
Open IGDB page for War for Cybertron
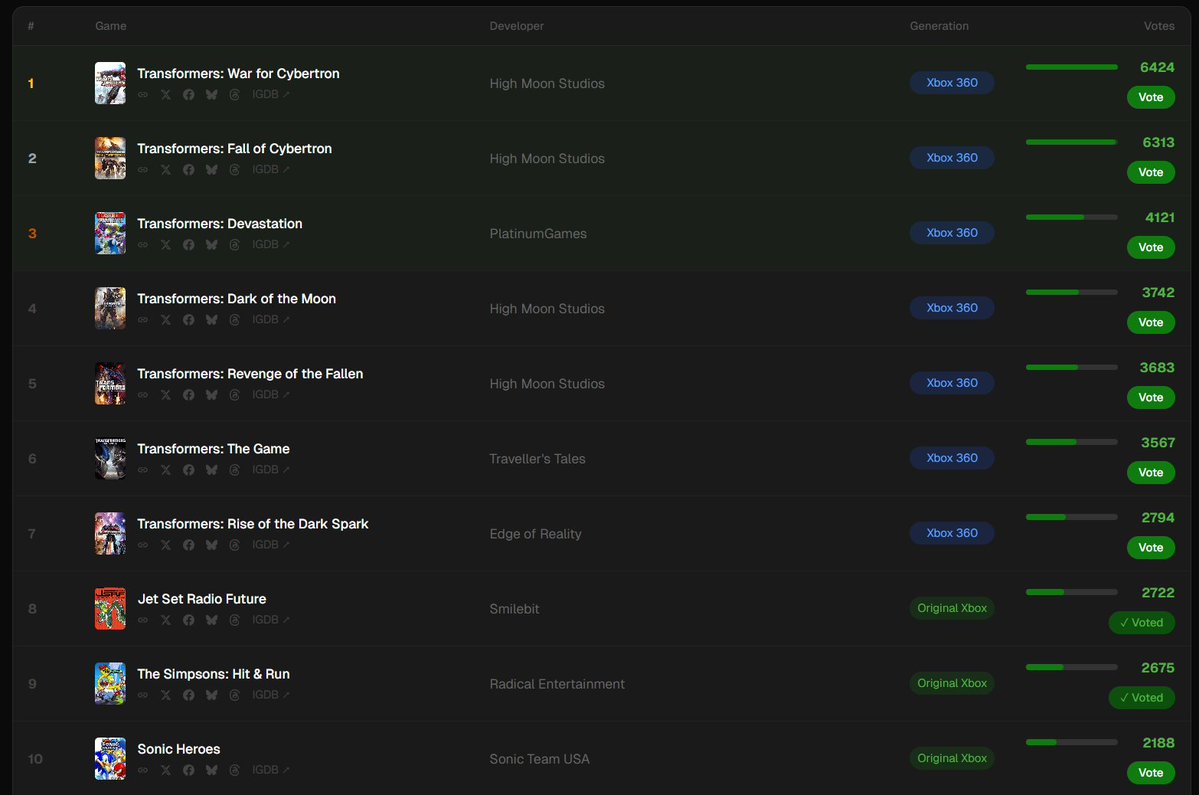(271, 95)
